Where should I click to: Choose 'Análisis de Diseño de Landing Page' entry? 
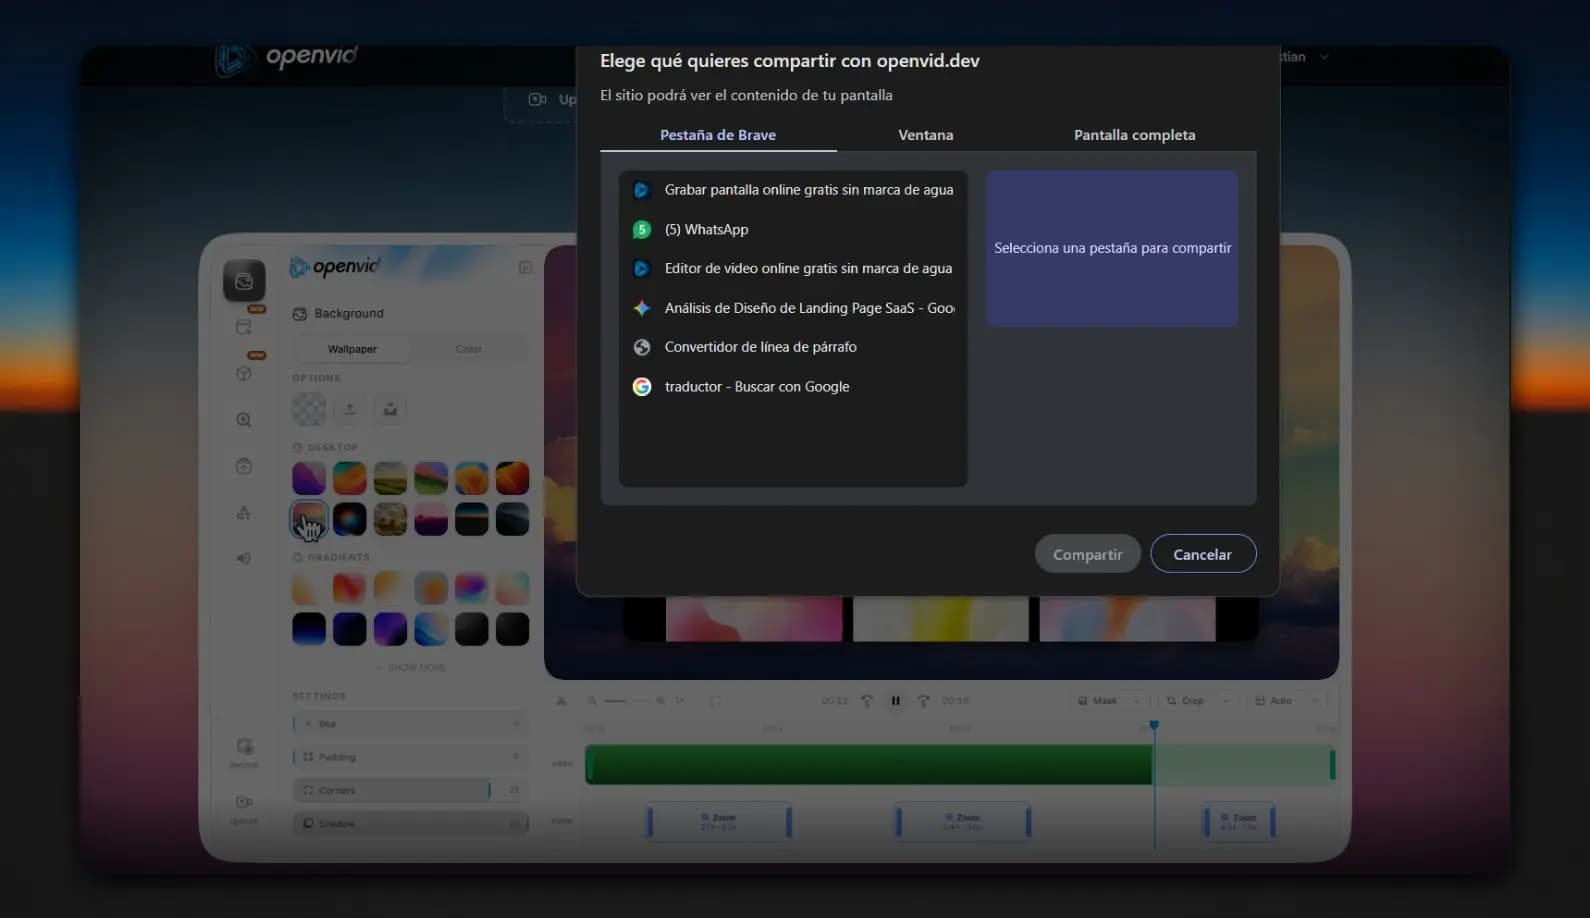coord(793,308)
